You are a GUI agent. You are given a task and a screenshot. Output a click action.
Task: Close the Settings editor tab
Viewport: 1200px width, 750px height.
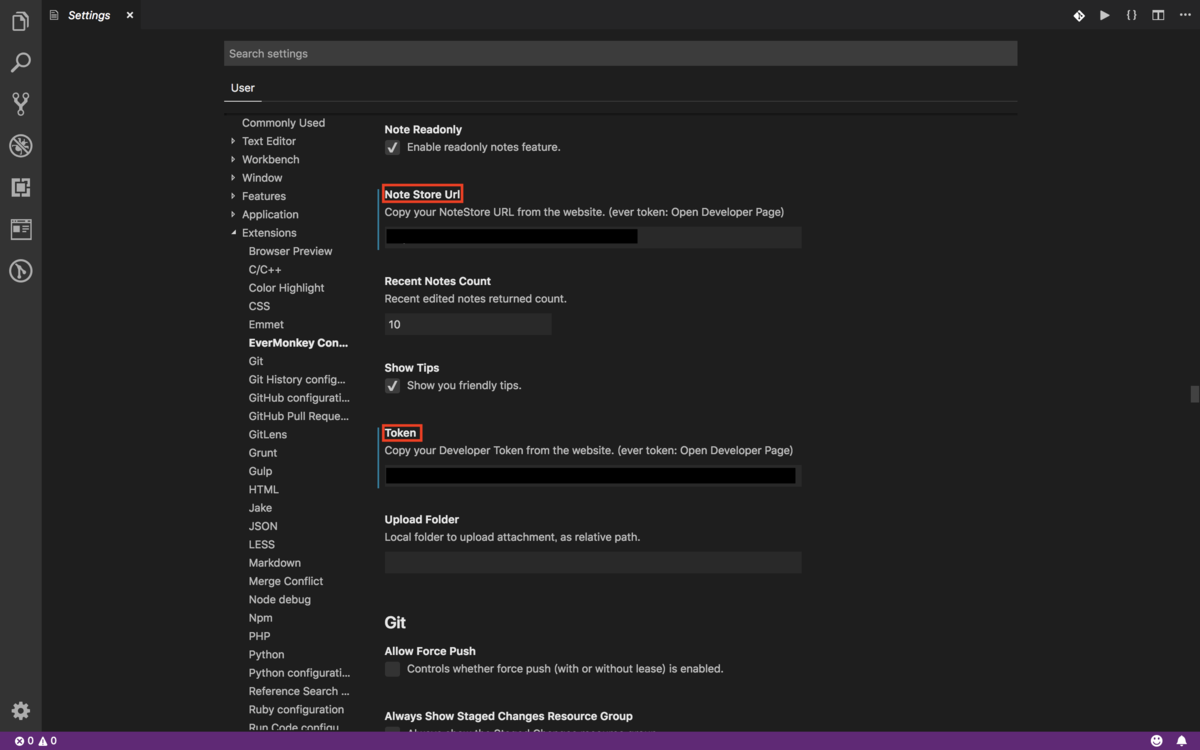(x=130, y=15)
